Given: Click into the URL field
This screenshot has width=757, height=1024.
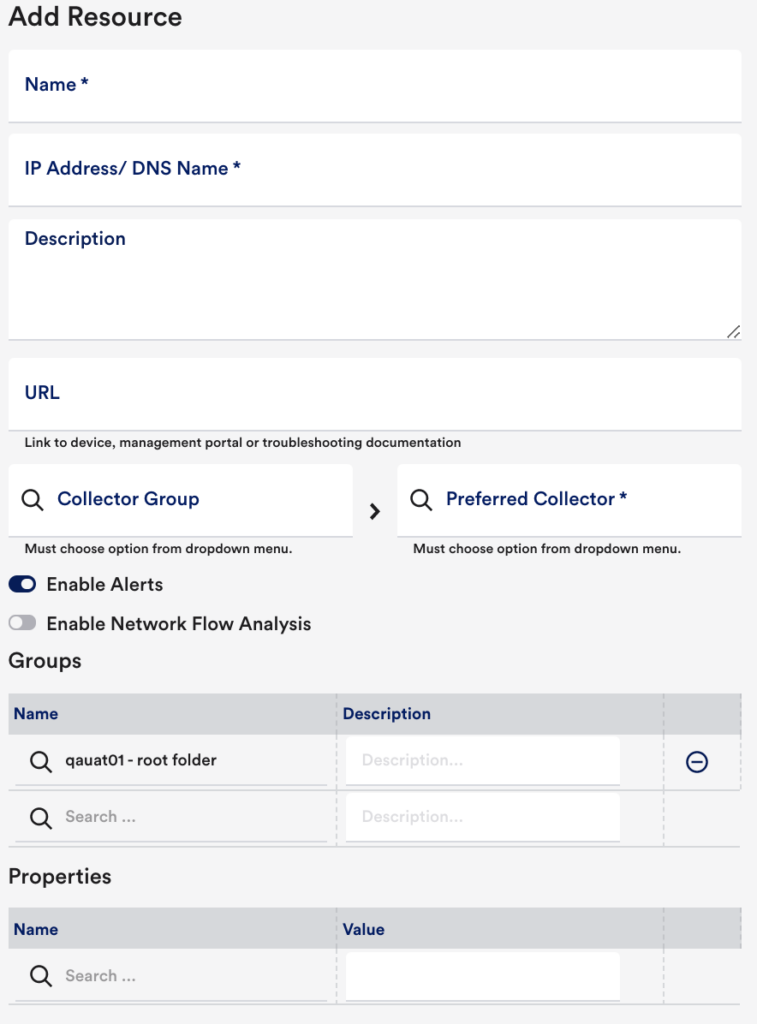Looking at the screenshot, I should point(375,394).
